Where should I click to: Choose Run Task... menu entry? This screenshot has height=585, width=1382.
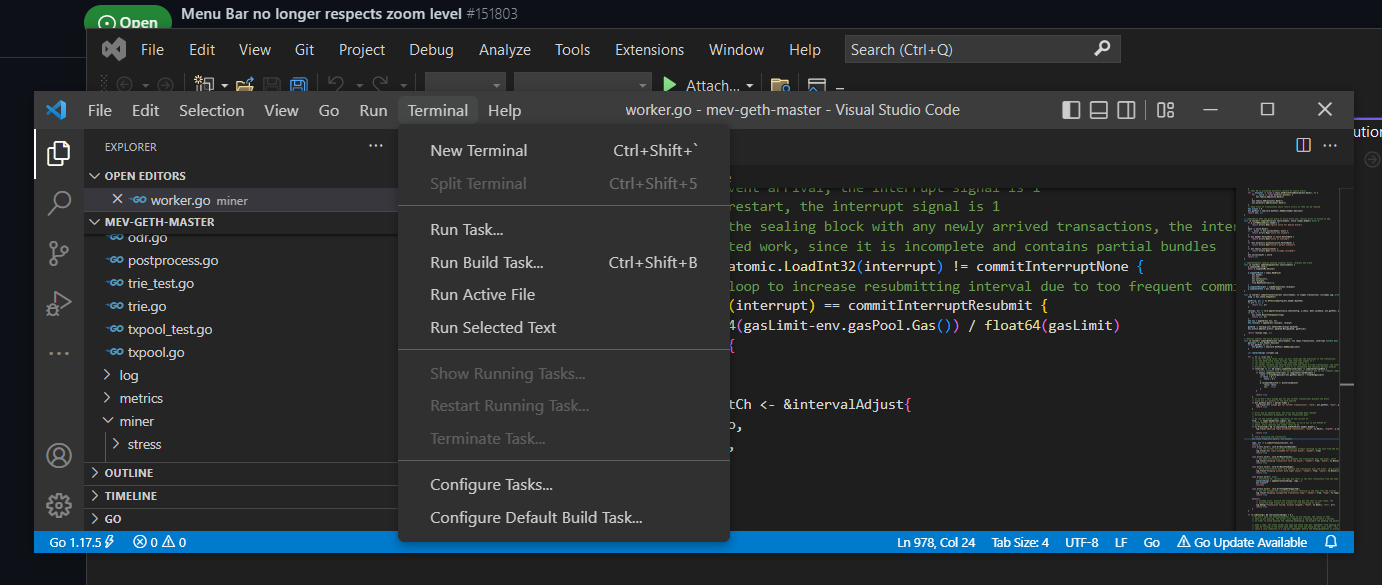coord(564,230)
